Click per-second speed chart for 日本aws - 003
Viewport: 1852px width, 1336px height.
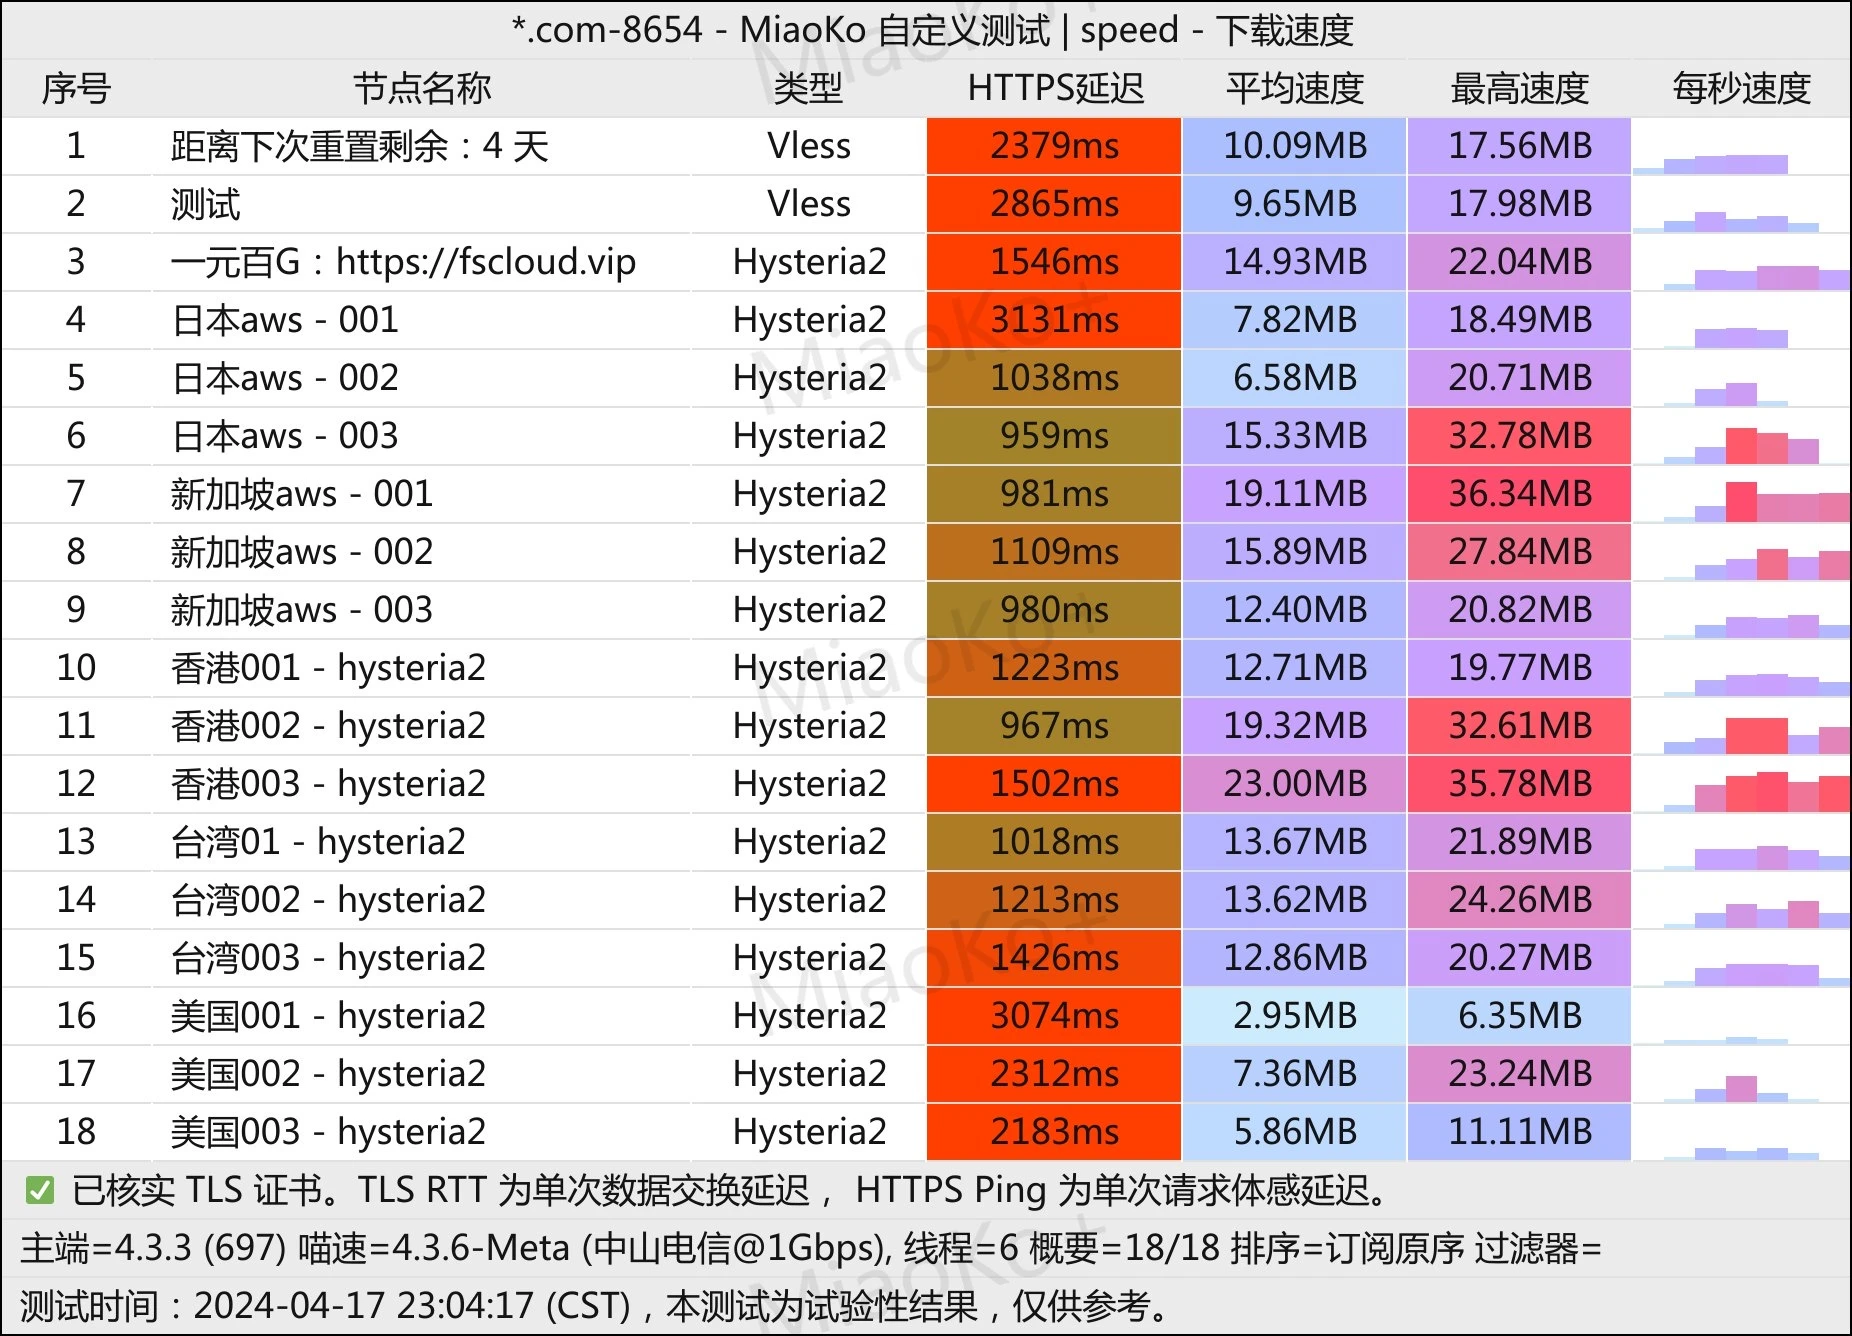tap(1742, 436)
